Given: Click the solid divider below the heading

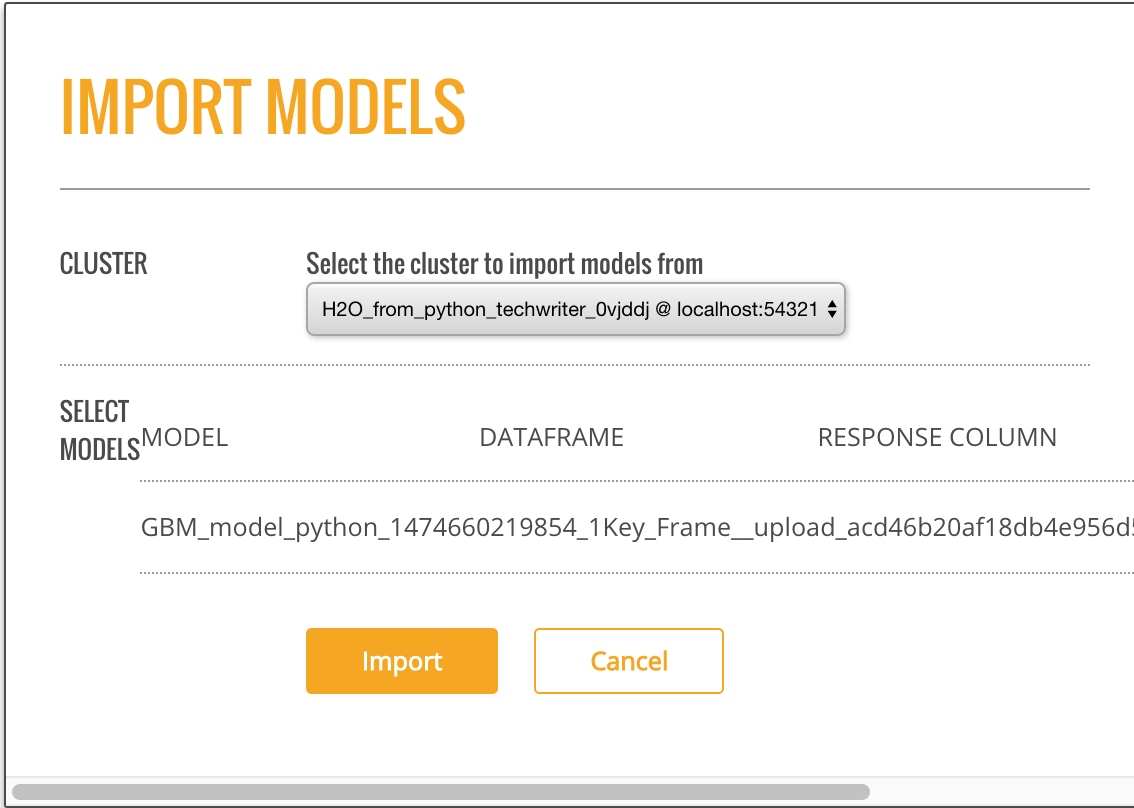Looking at the screenshot, I should click(574, 188).
